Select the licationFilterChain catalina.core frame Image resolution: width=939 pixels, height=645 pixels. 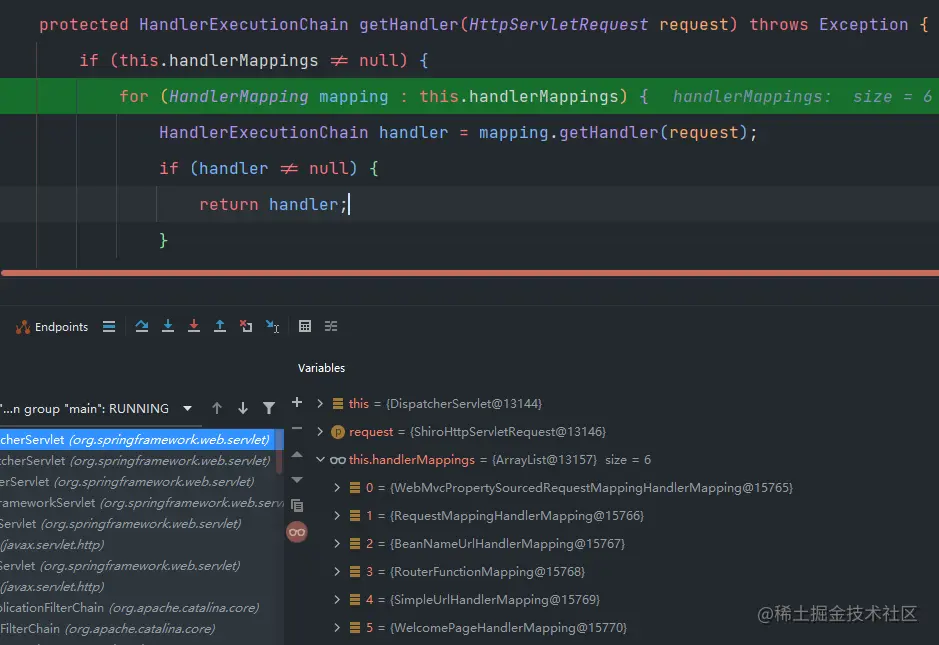[x=141, y=608]
